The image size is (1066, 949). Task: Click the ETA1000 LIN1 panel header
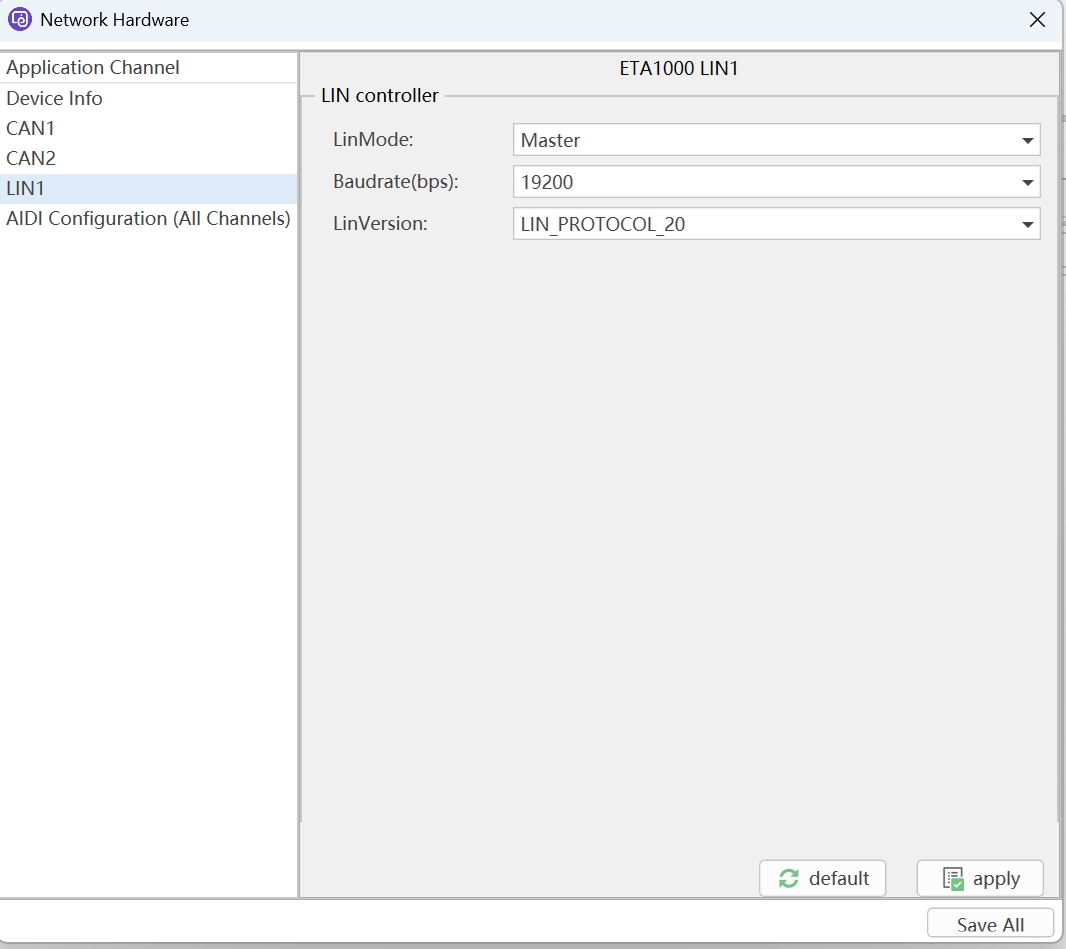coord(678,70)
